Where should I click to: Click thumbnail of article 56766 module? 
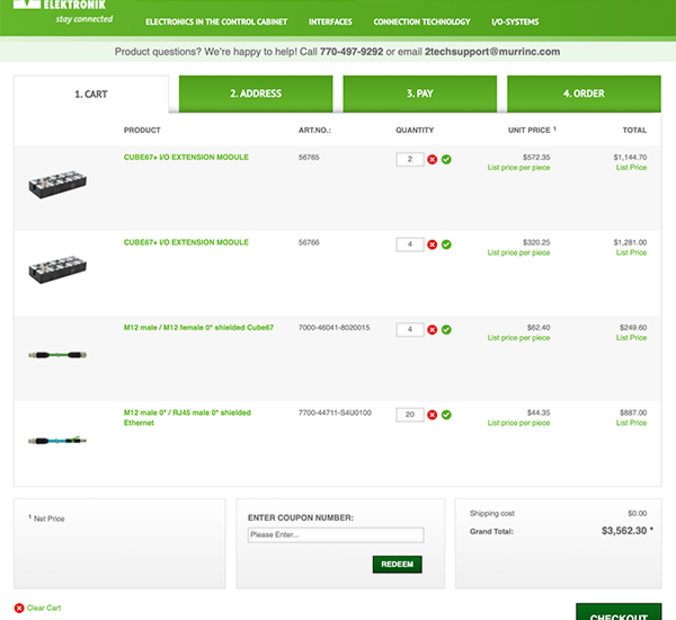click(x=57, y=269)
